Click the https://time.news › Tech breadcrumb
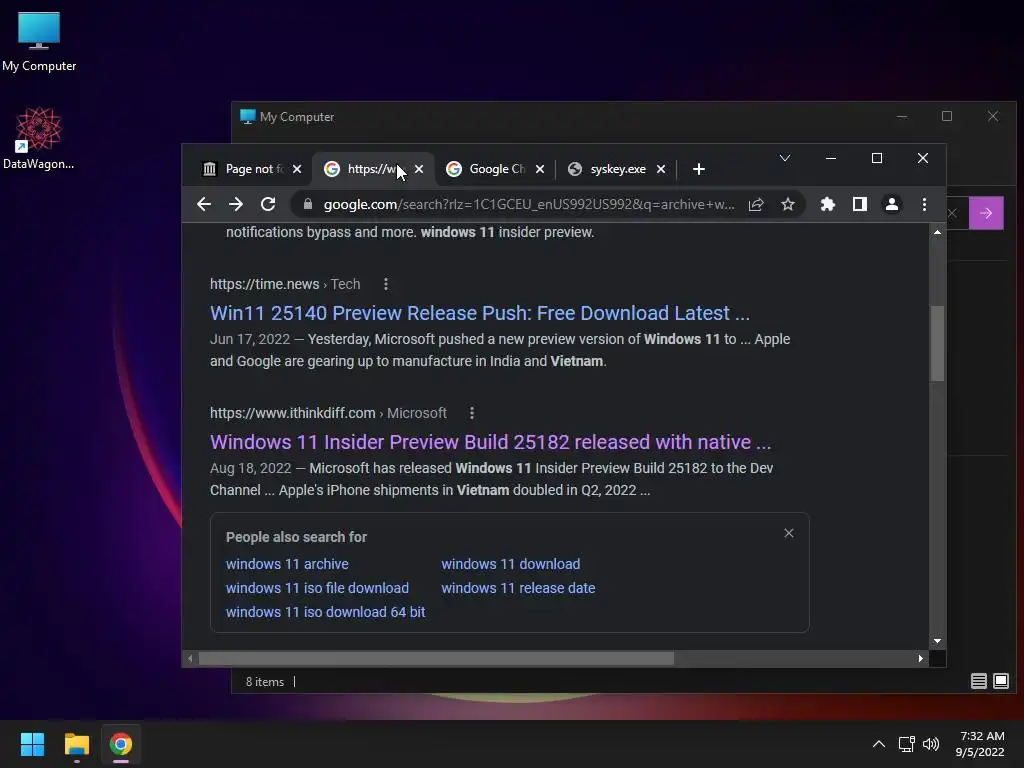The height and width of the screenshot is (768, 1024). point(285,284)
